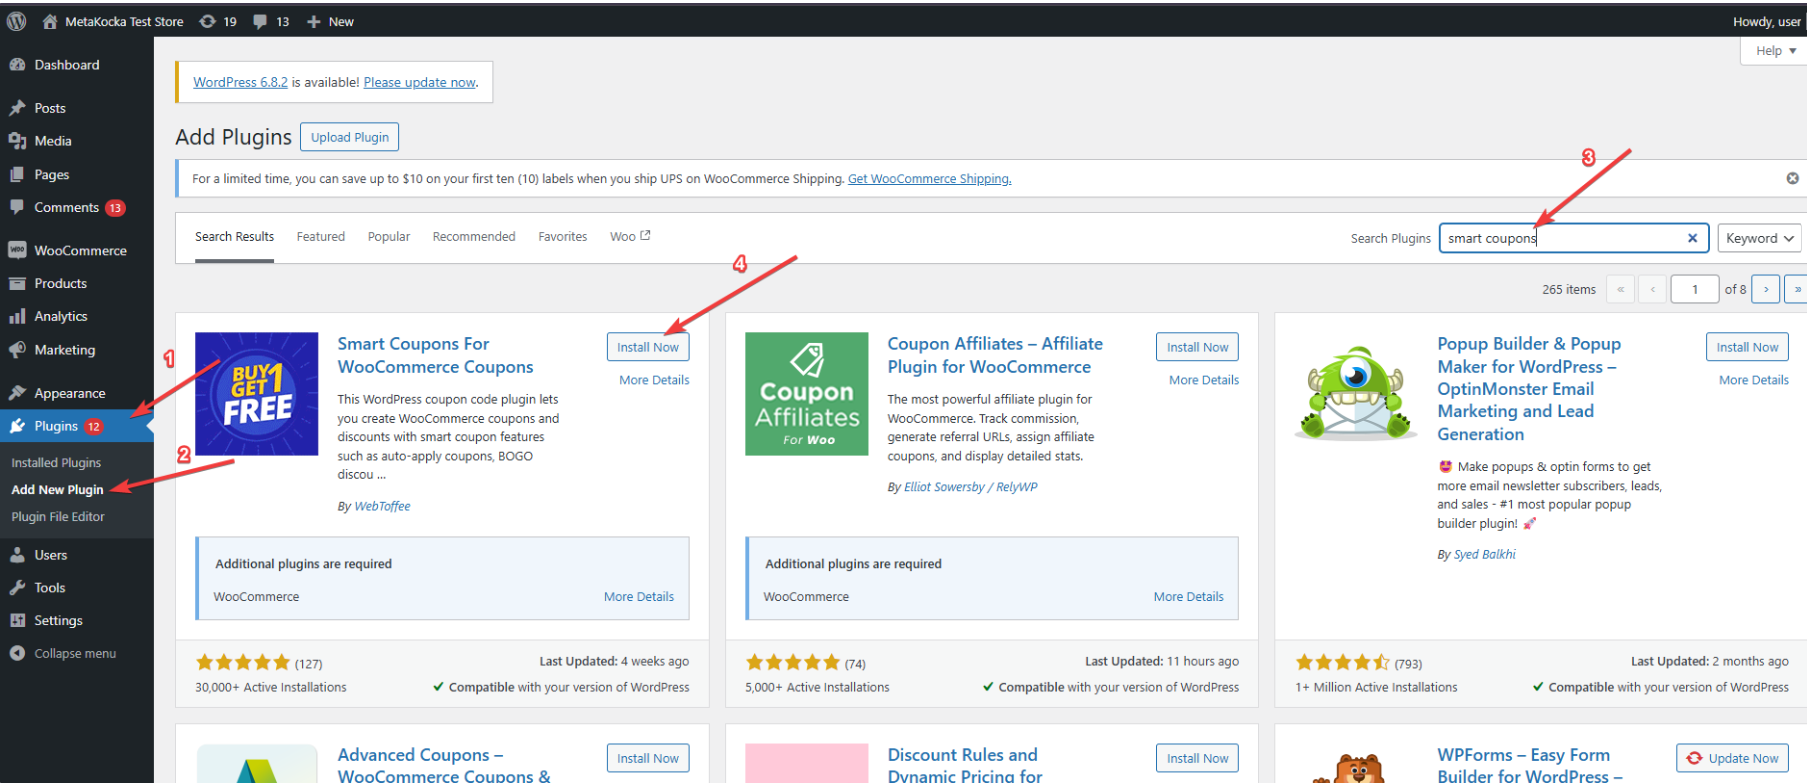This screenshot has width=1807, height=783.
Task: Install Coupon Affiliates plugin
Action: tap(1198, 347)
